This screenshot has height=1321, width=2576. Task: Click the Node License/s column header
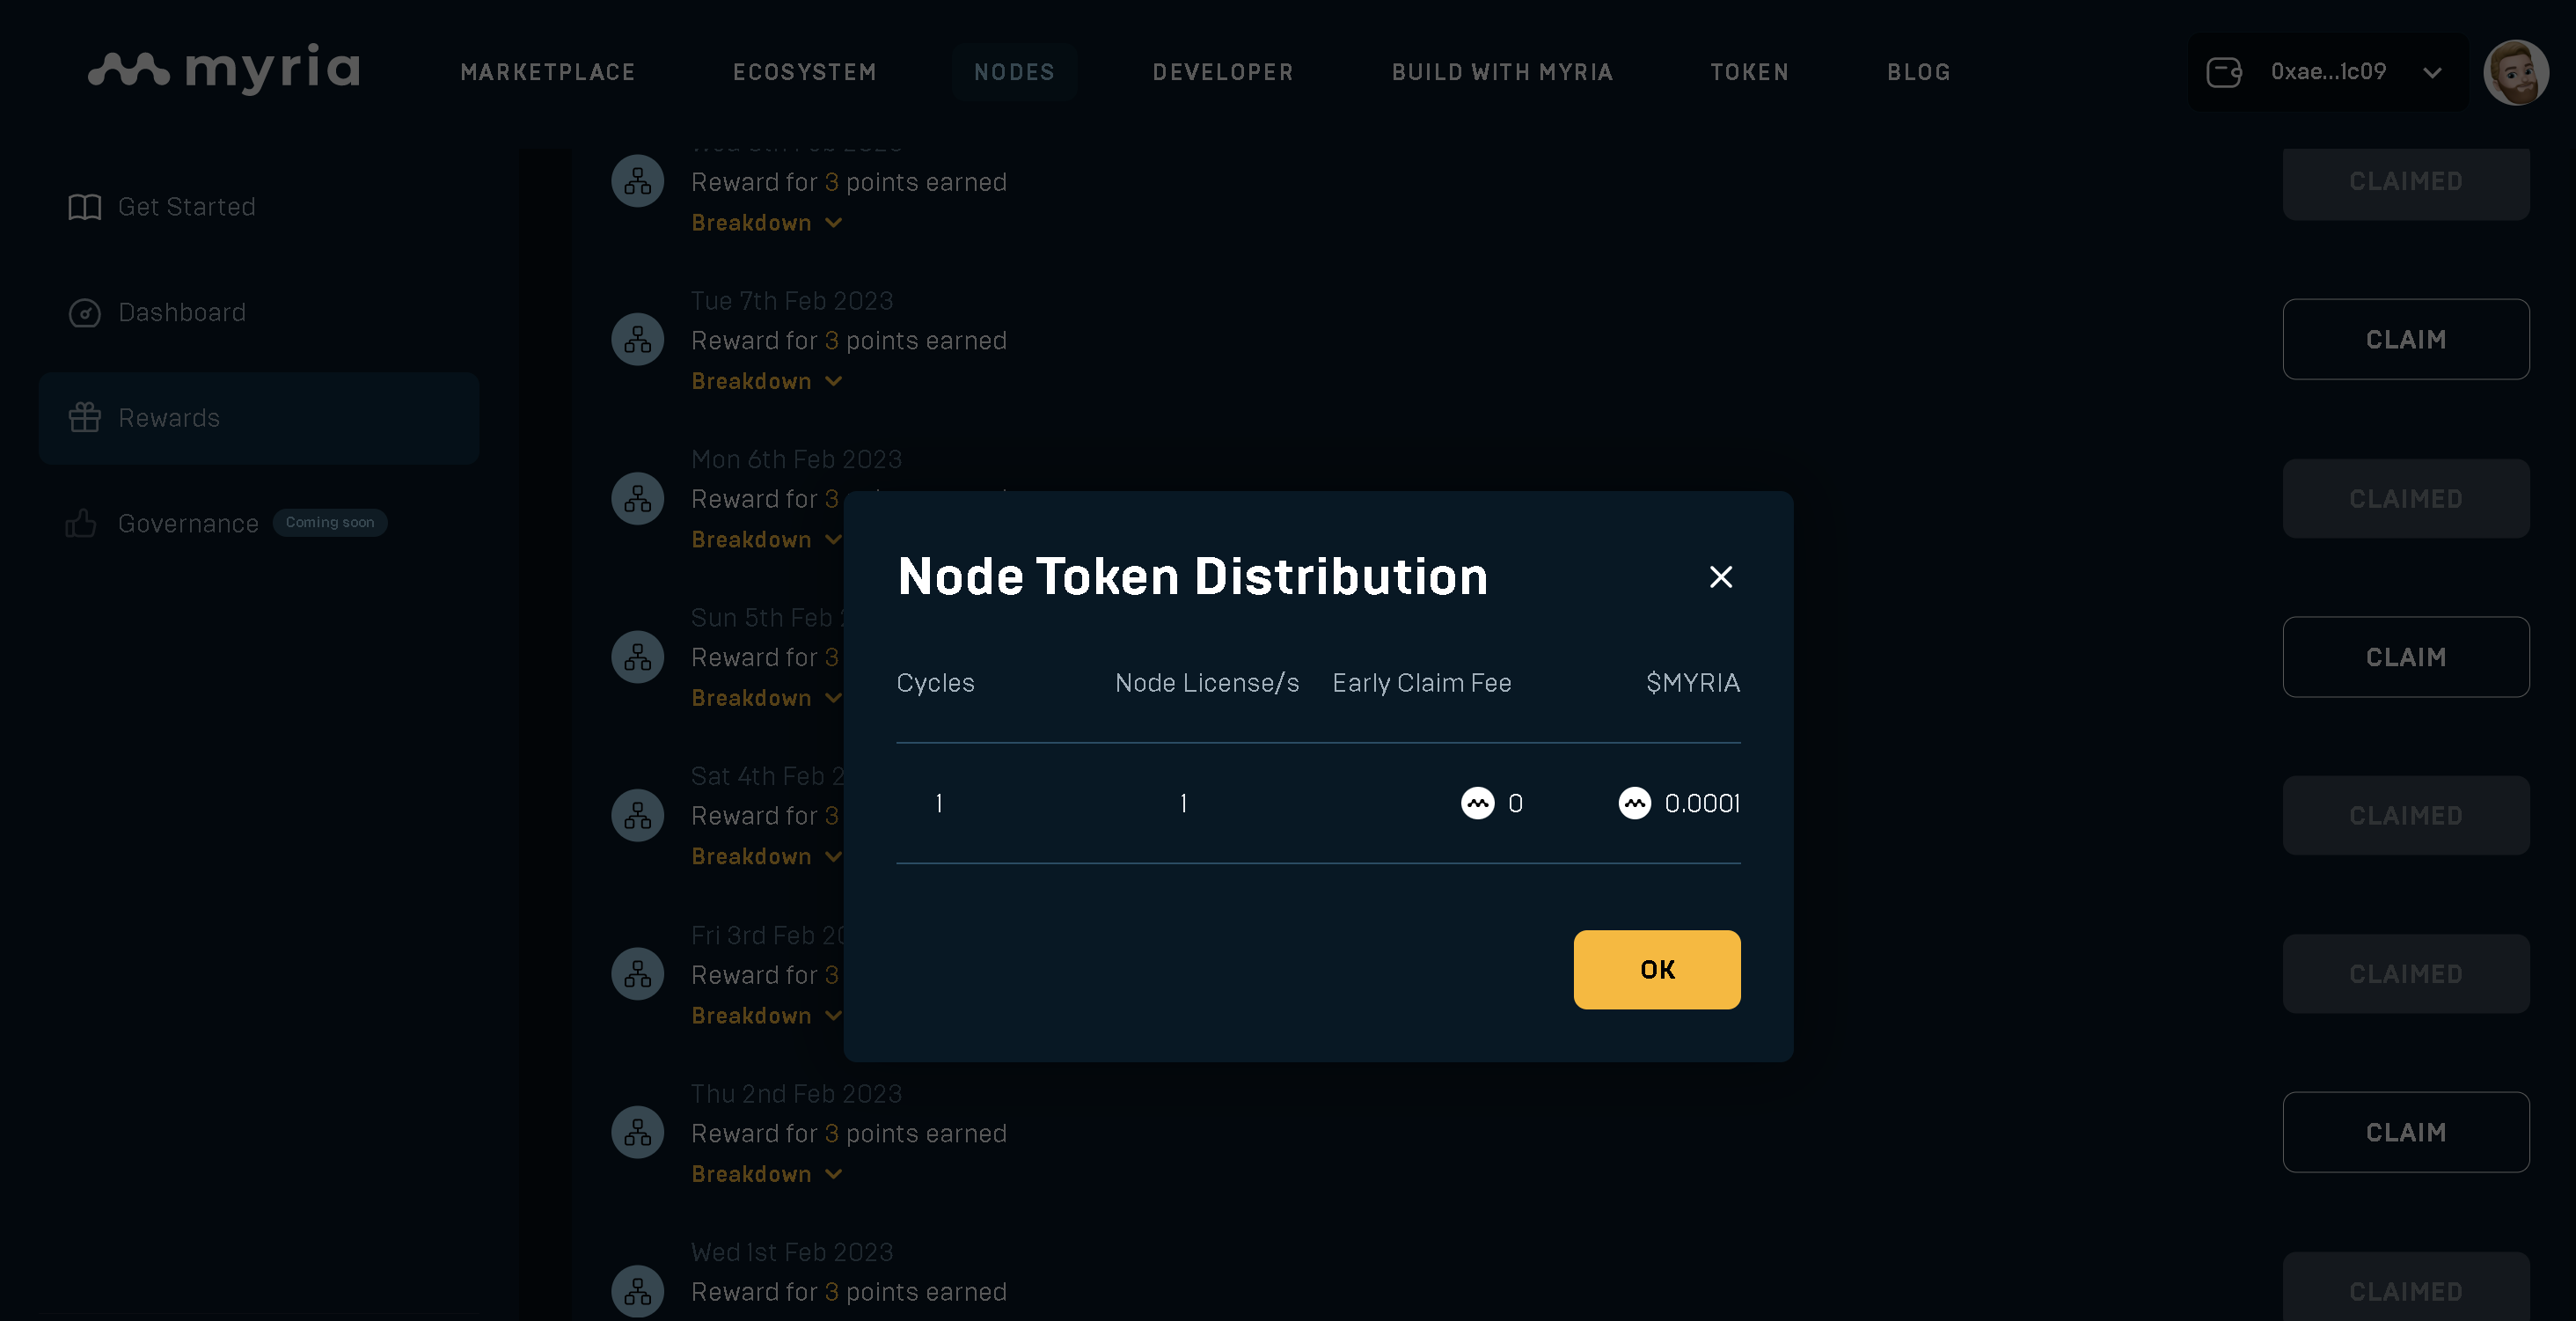coord(1207,683)
